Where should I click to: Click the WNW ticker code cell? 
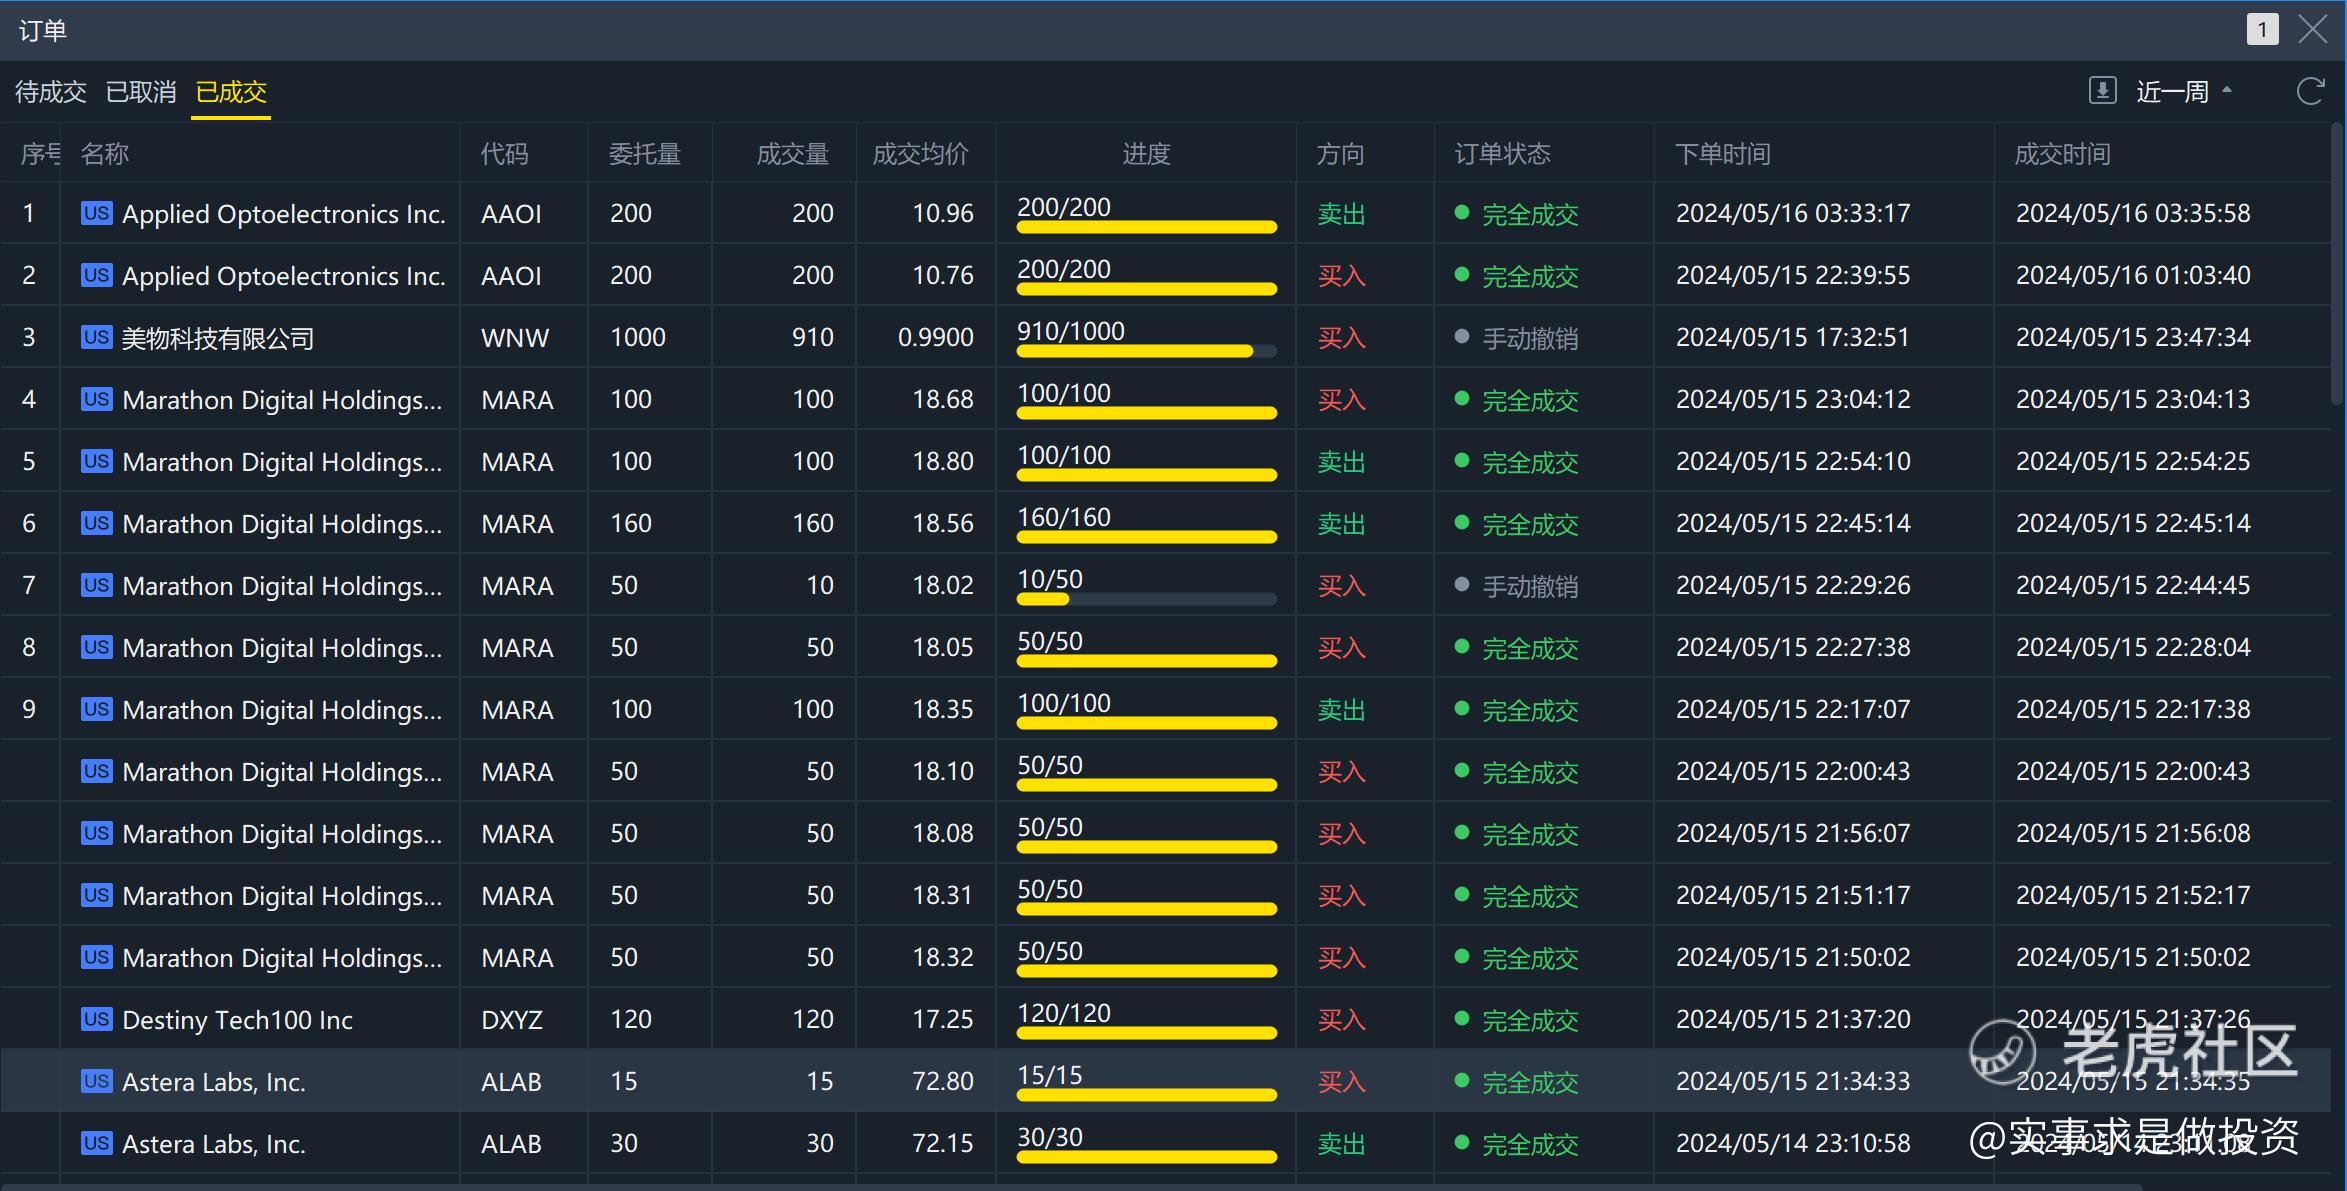point(515,337)
